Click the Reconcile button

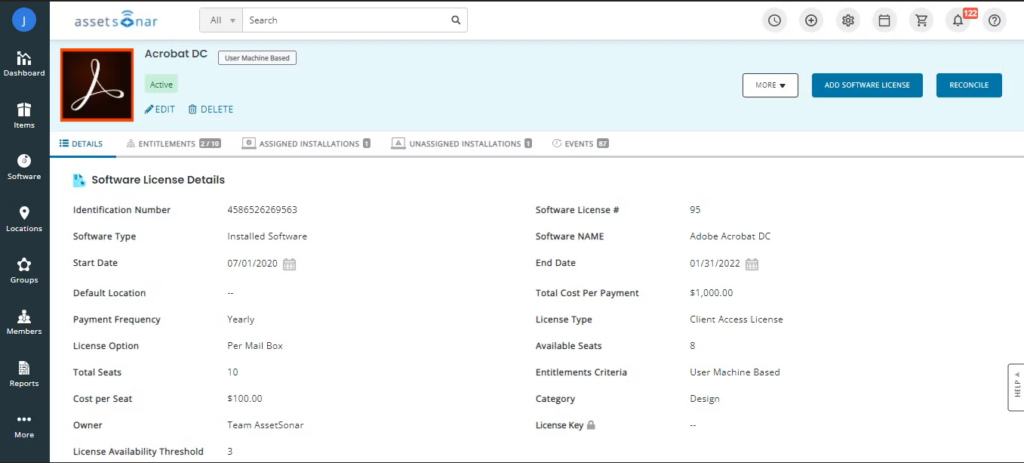(x=968, y=86)
